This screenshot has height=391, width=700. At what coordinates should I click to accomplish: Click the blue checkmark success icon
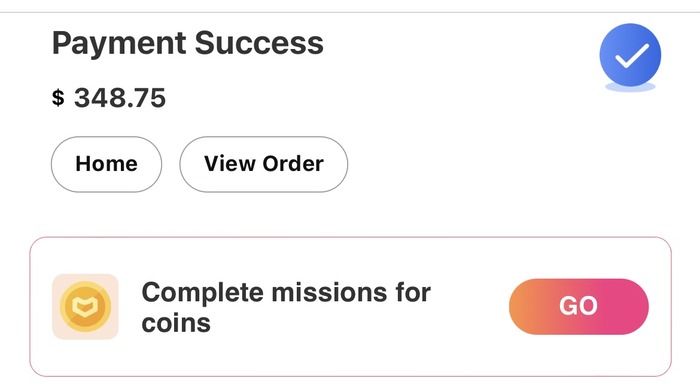(630, 55)
